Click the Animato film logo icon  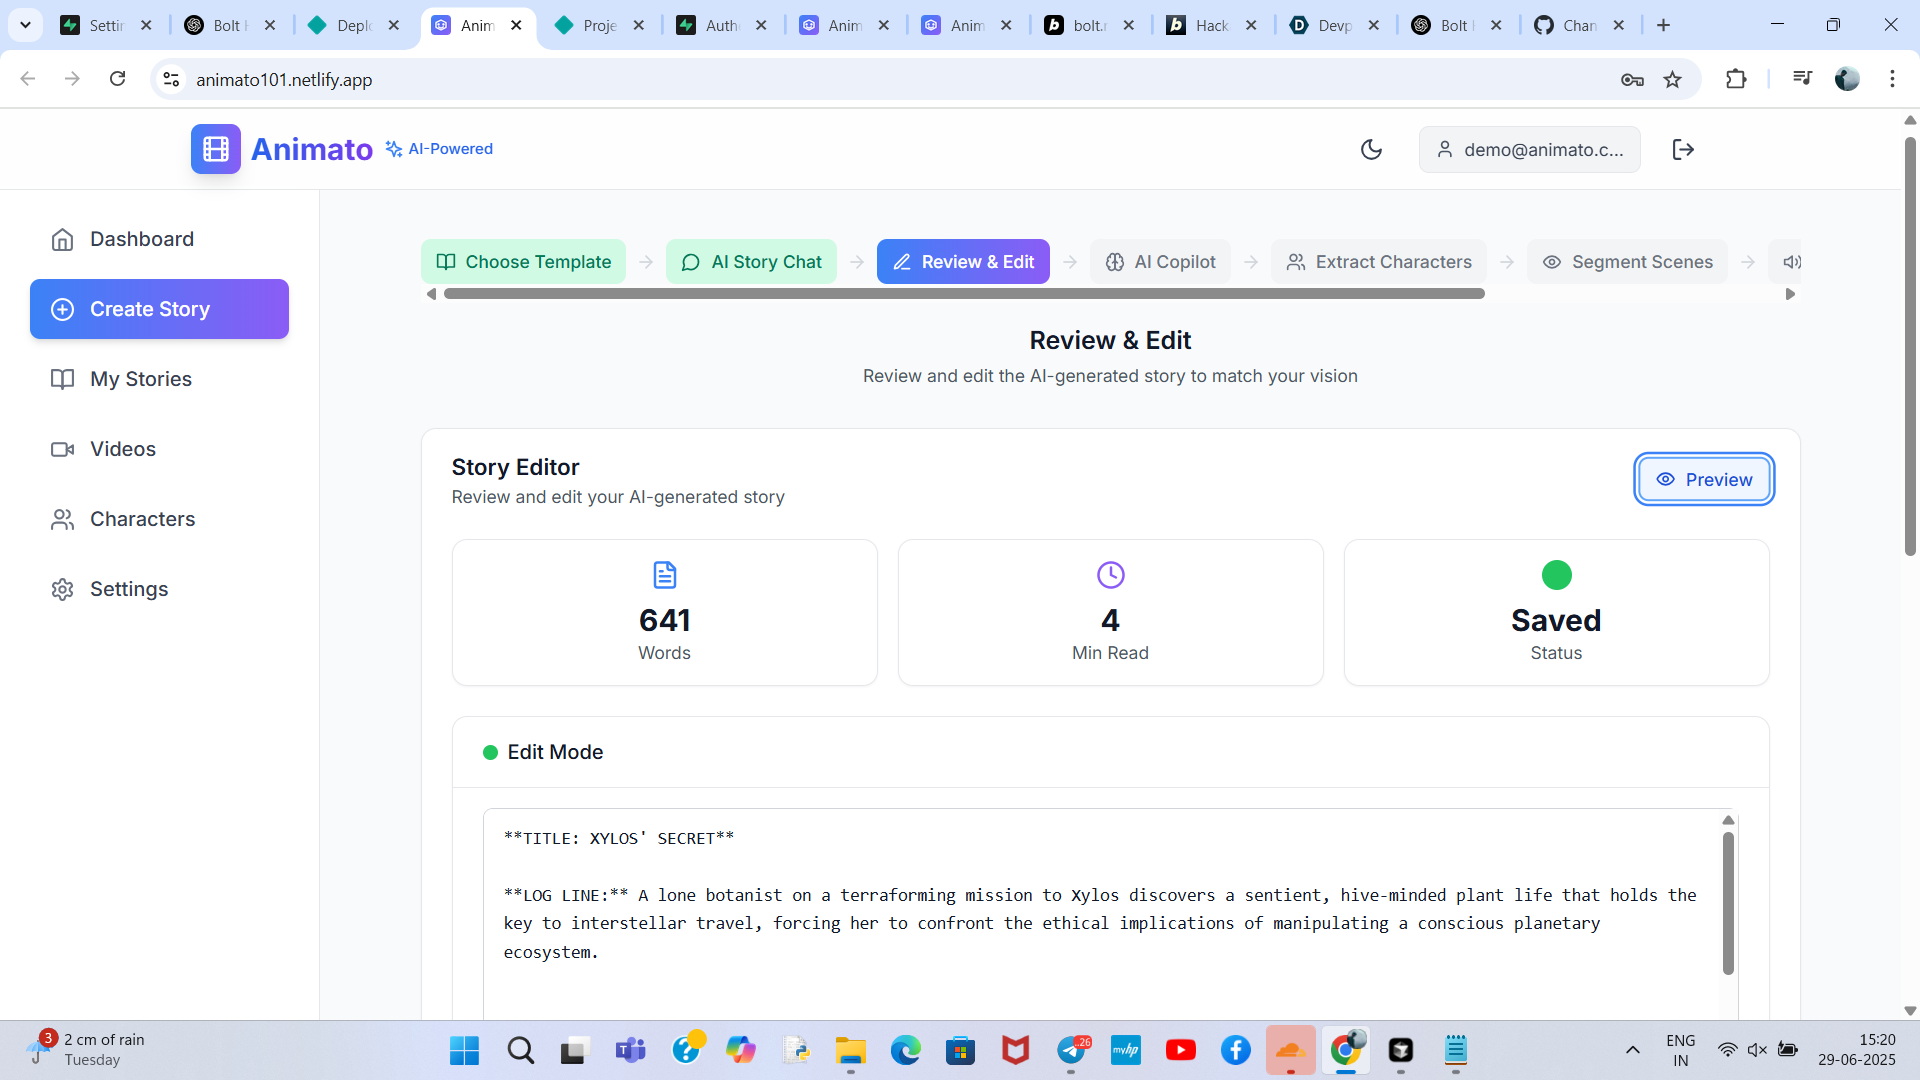tap(216, 149)
